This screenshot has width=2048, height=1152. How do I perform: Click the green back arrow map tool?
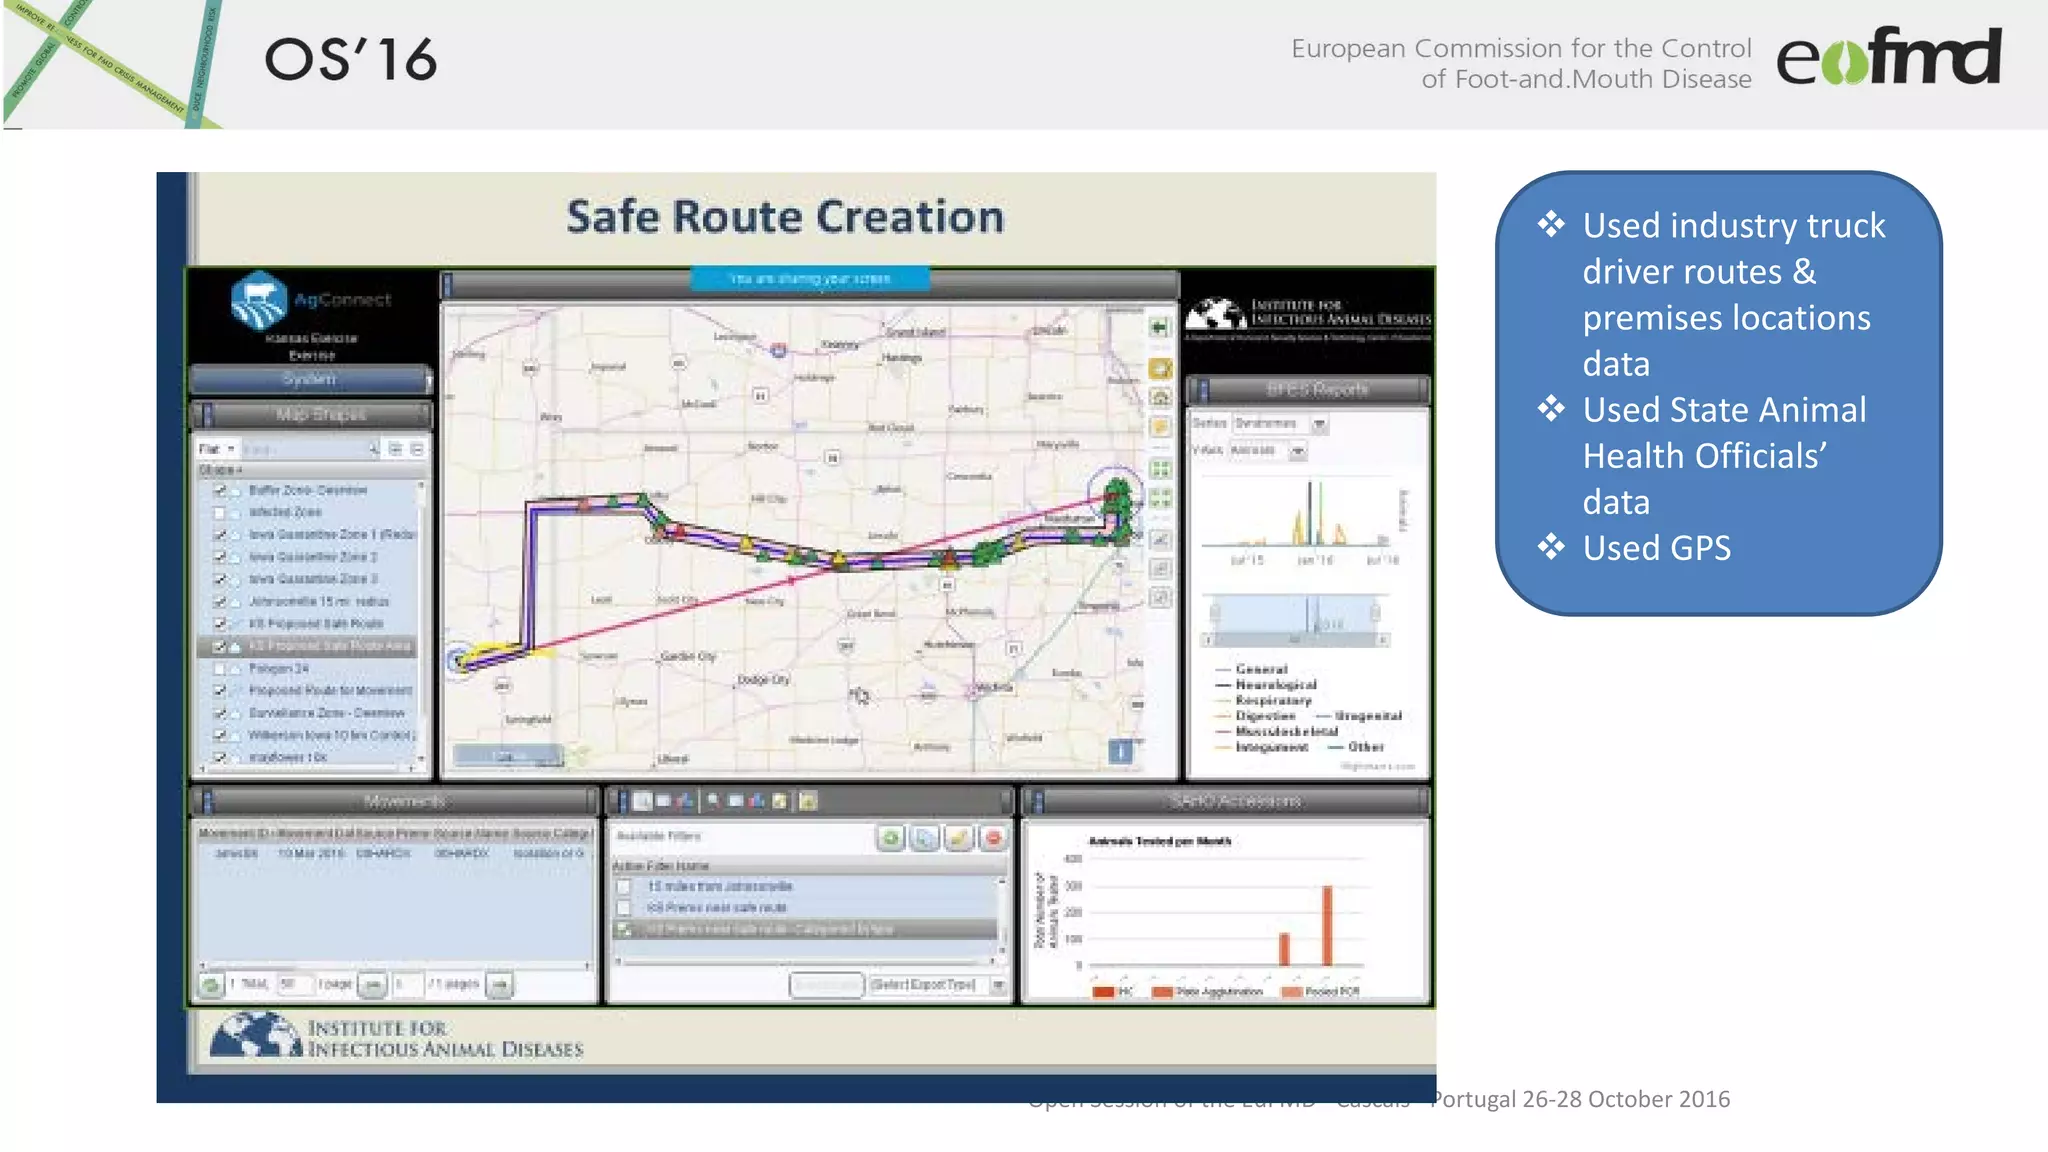[1159, 328]
